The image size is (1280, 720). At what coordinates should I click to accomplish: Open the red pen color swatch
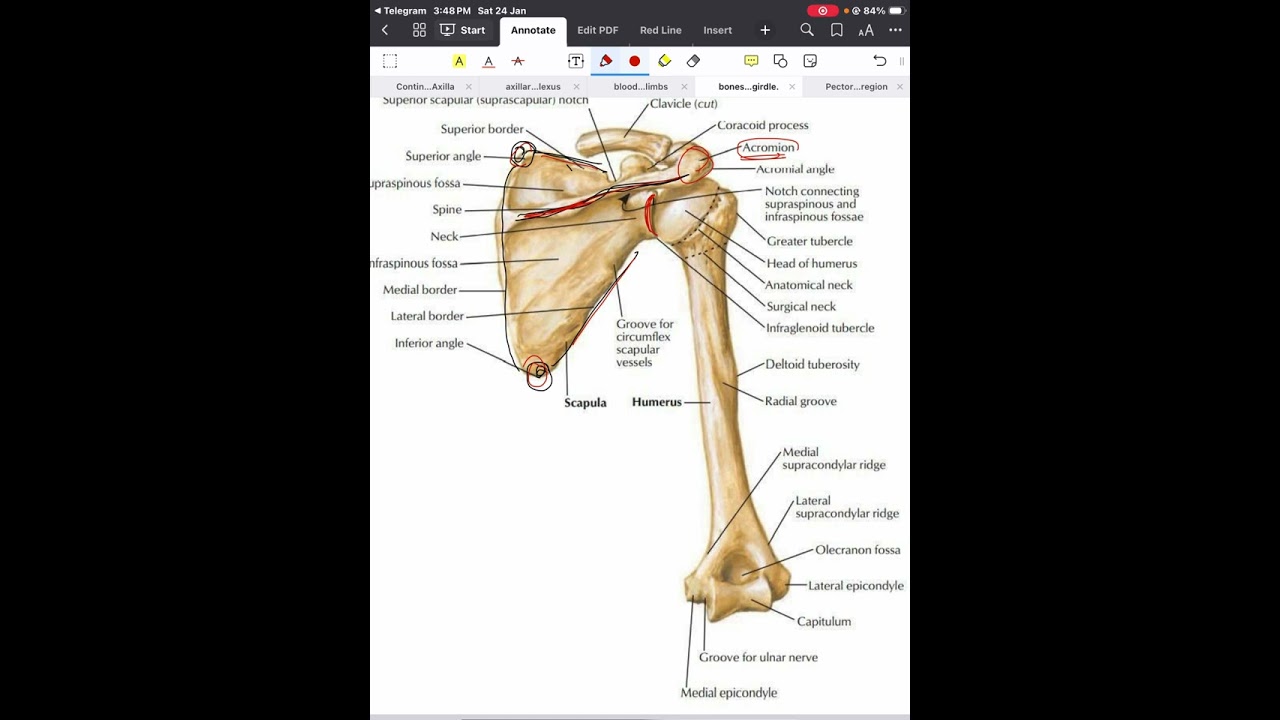click(x=634, y=61)
